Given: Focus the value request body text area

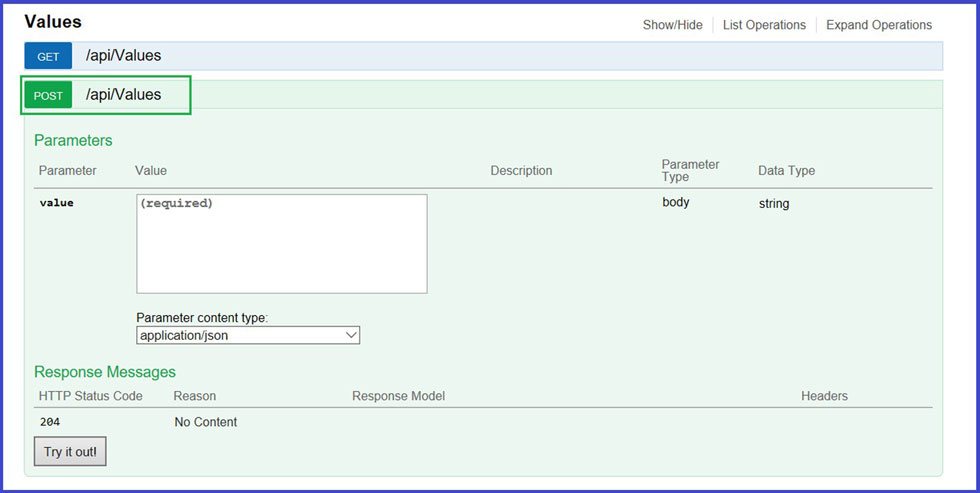Looking at the screenshot, I should (x=281, y=244).
